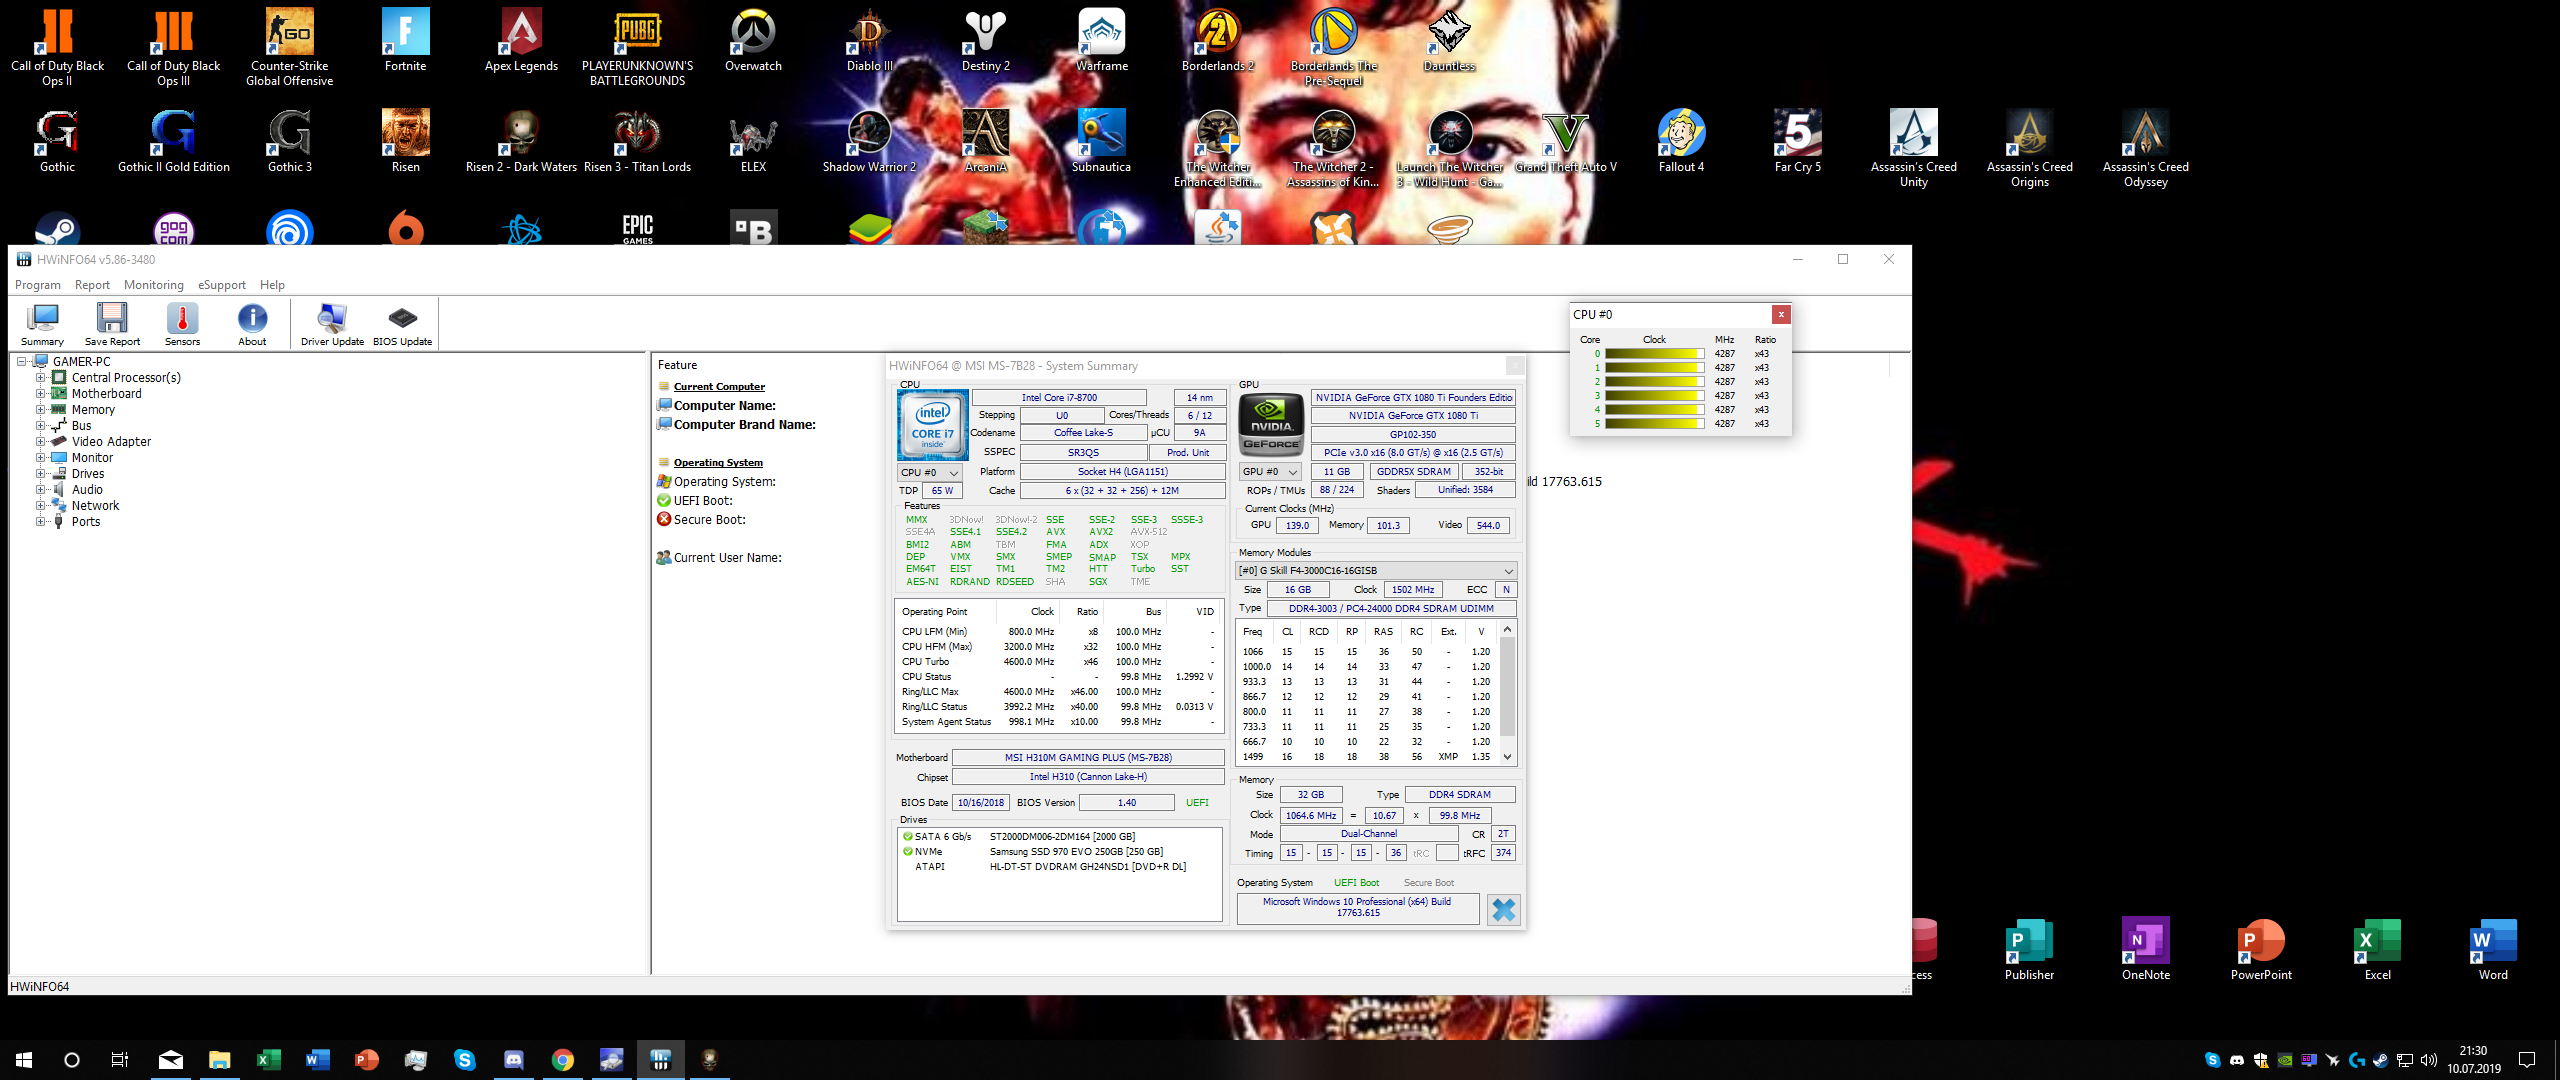
Task: Select the Network tree item
Action: pos(95,506)
